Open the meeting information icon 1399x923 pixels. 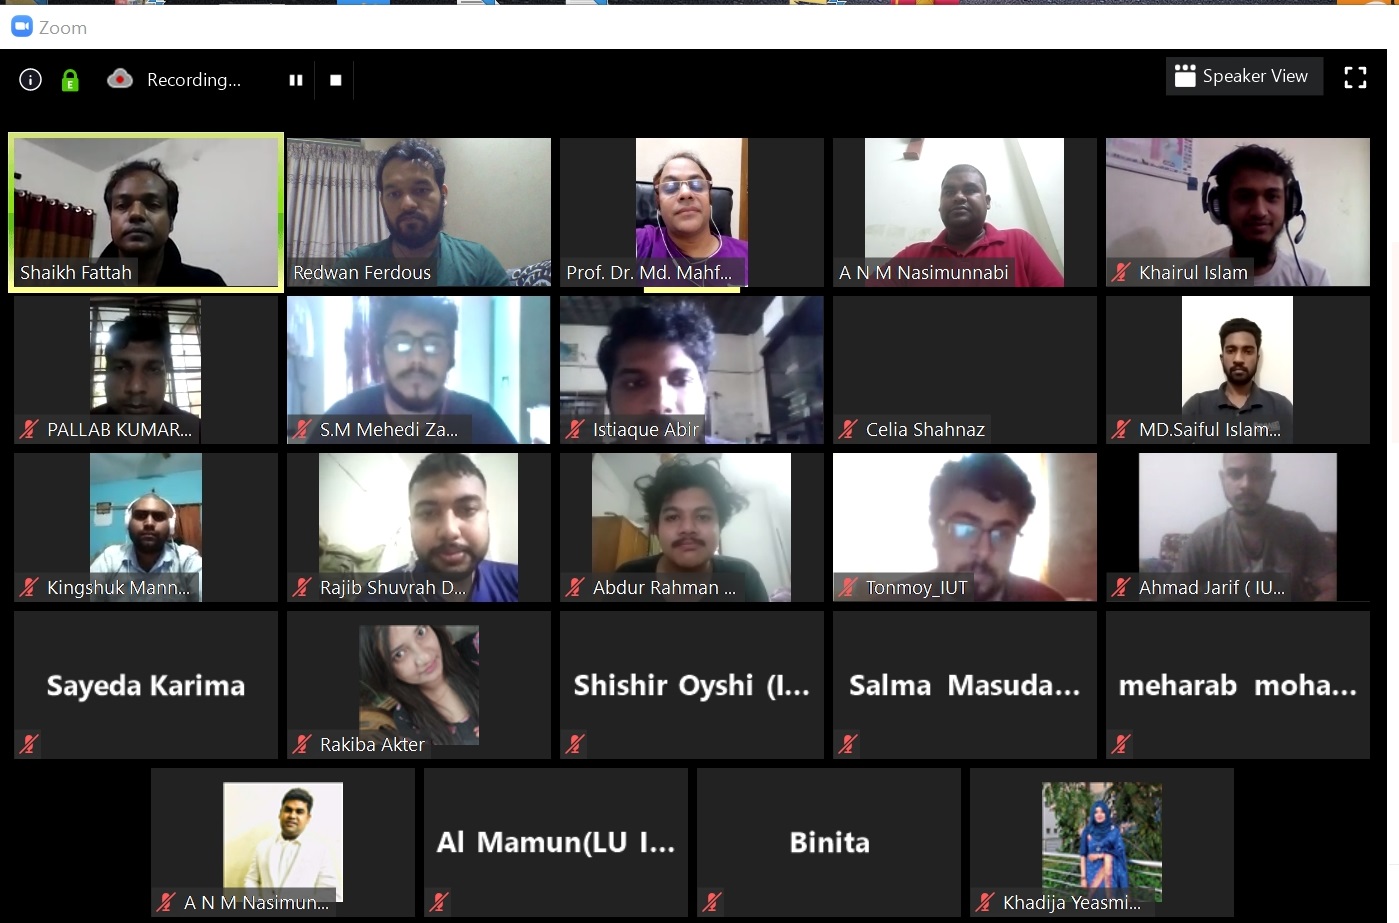30,80
